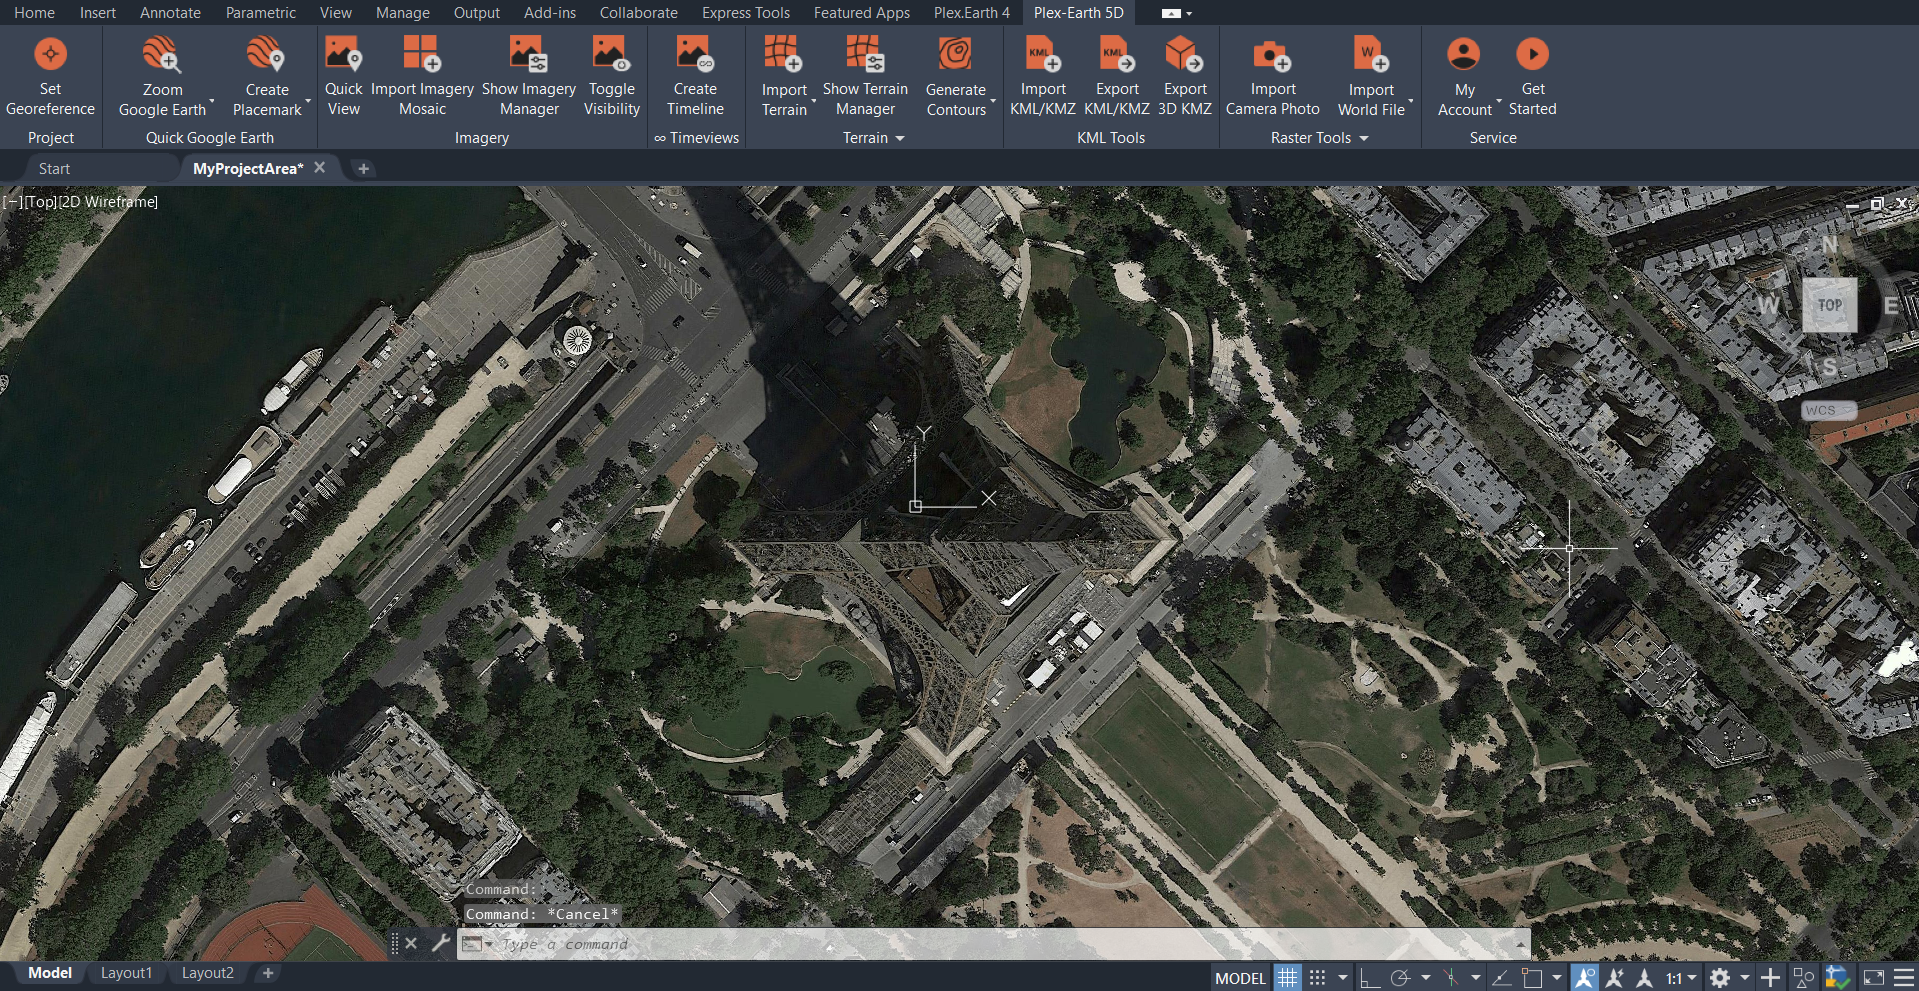Toggle isometric drafting icon
This screenshot has width=1919, height=991.
[1451, 978]
